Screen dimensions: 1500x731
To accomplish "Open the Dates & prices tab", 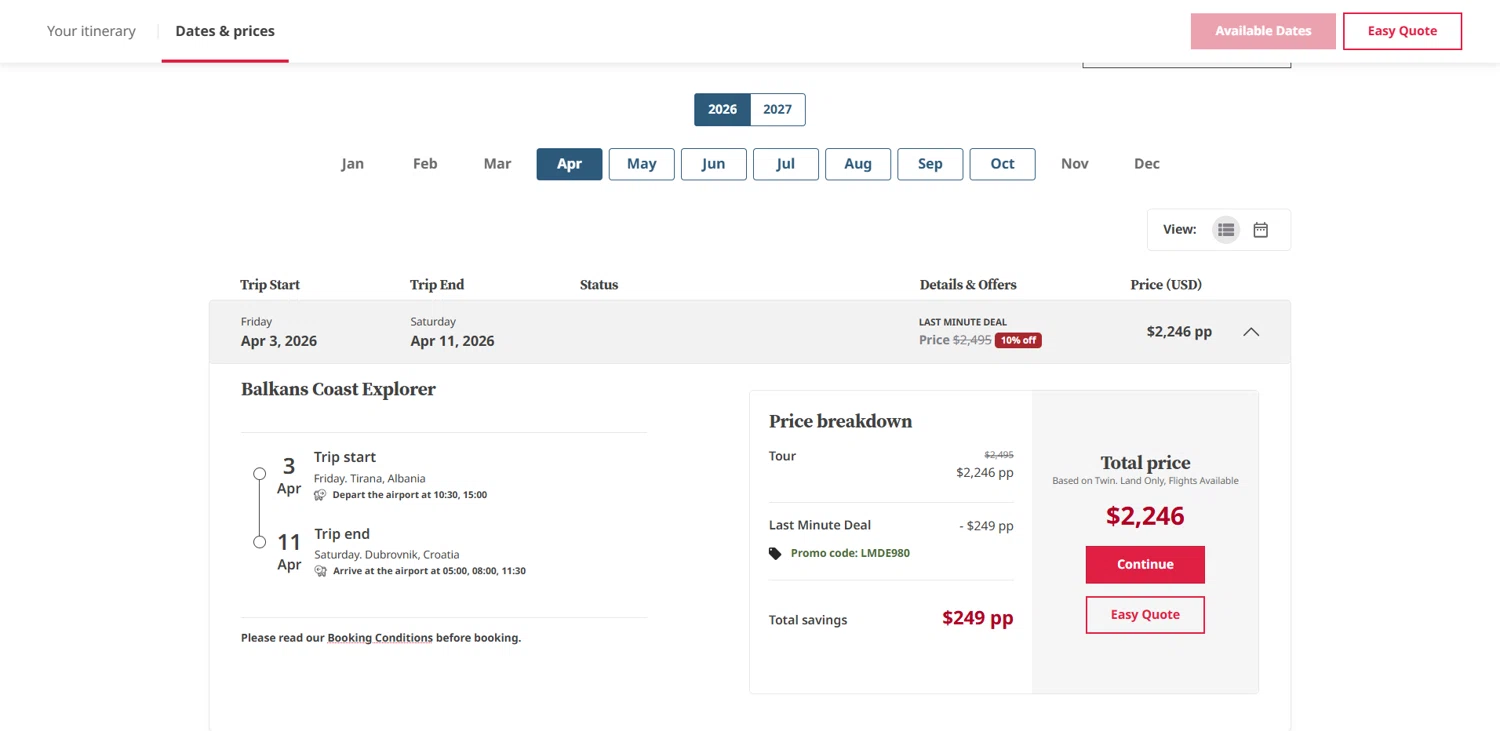I will pyautogui.click(x=225, y=31).
